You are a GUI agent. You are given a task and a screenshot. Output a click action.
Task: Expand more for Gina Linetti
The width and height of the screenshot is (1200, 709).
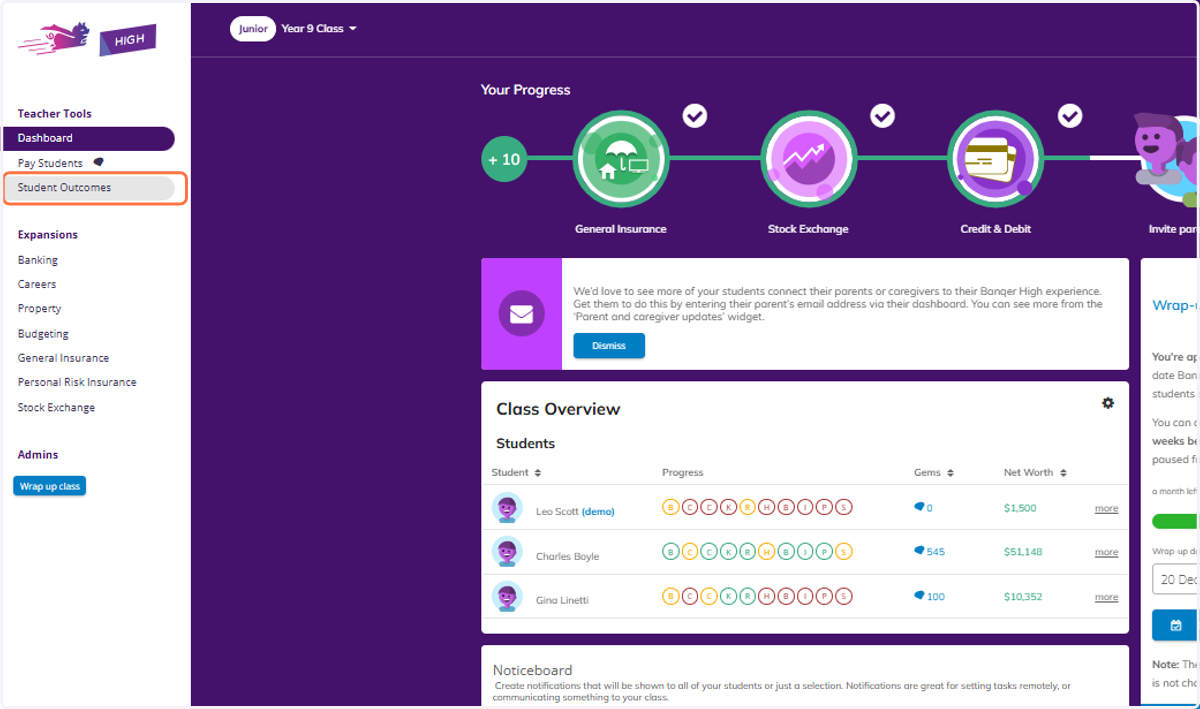[1106, 597]
